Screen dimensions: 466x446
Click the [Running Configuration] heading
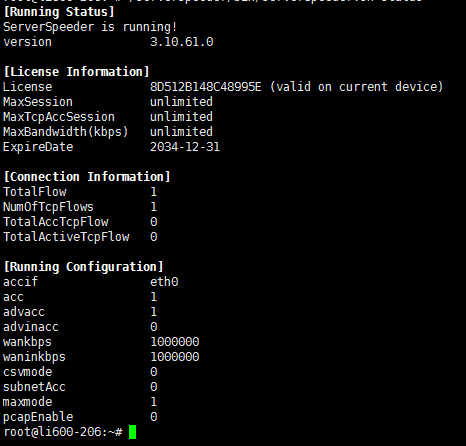click(x=83, y=267)
